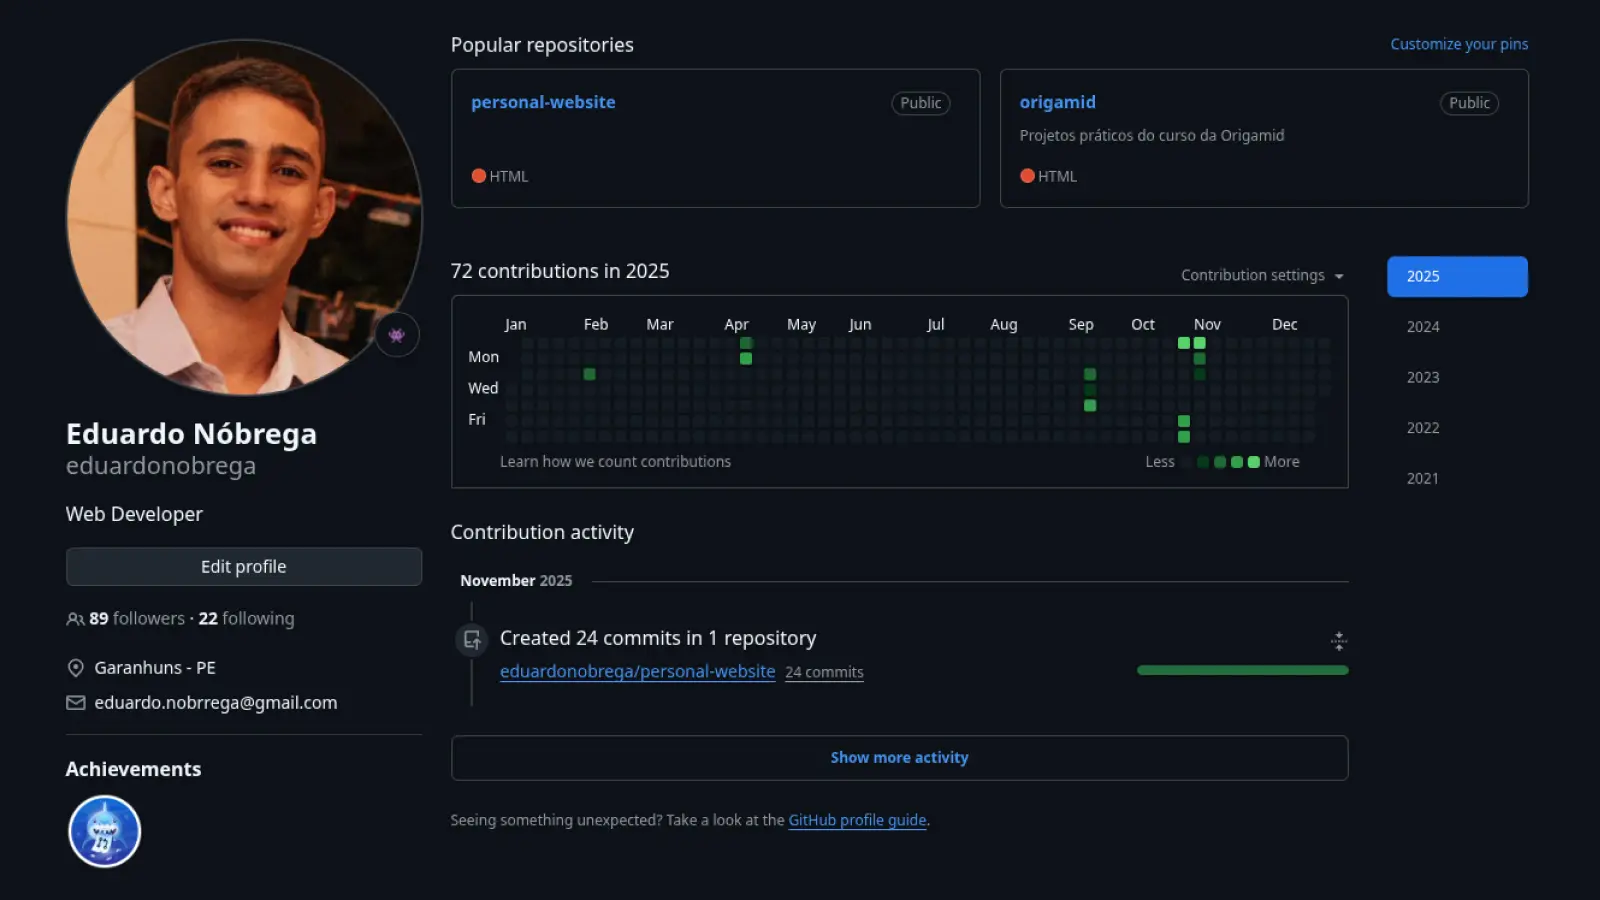Click the green commits progress bar
Screen dimensions: 1600x900
pos(1242,670)
